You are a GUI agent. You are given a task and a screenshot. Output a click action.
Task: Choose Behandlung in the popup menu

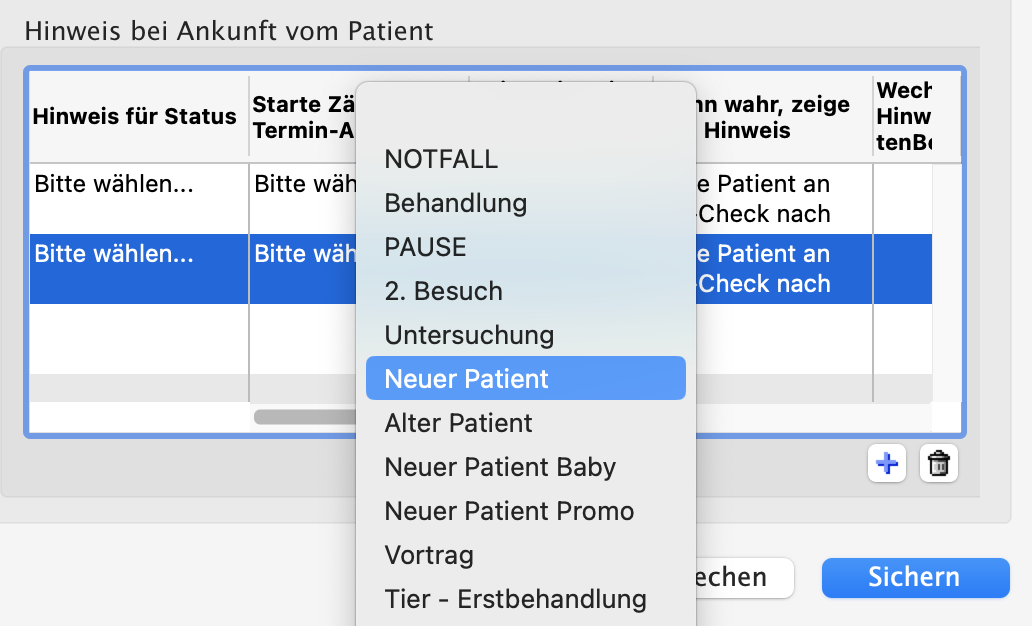455,203
